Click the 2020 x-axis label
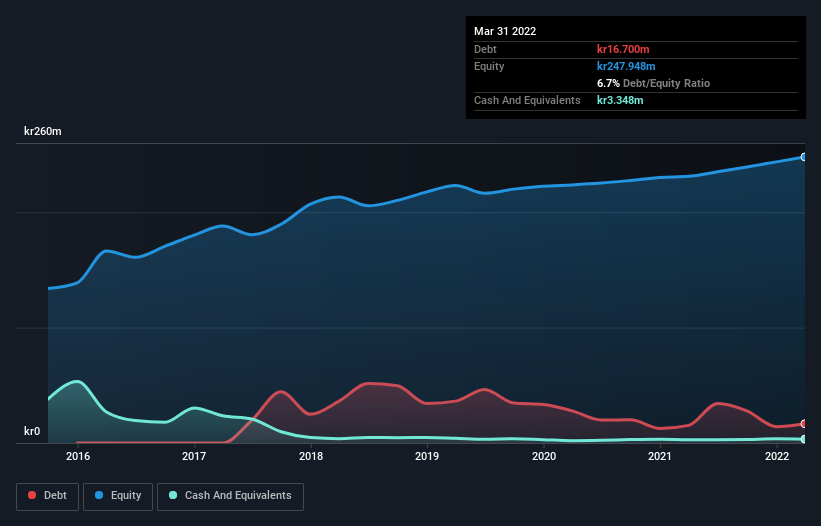The width and height of the screenshot is (821, 526). tap(544, 456)
